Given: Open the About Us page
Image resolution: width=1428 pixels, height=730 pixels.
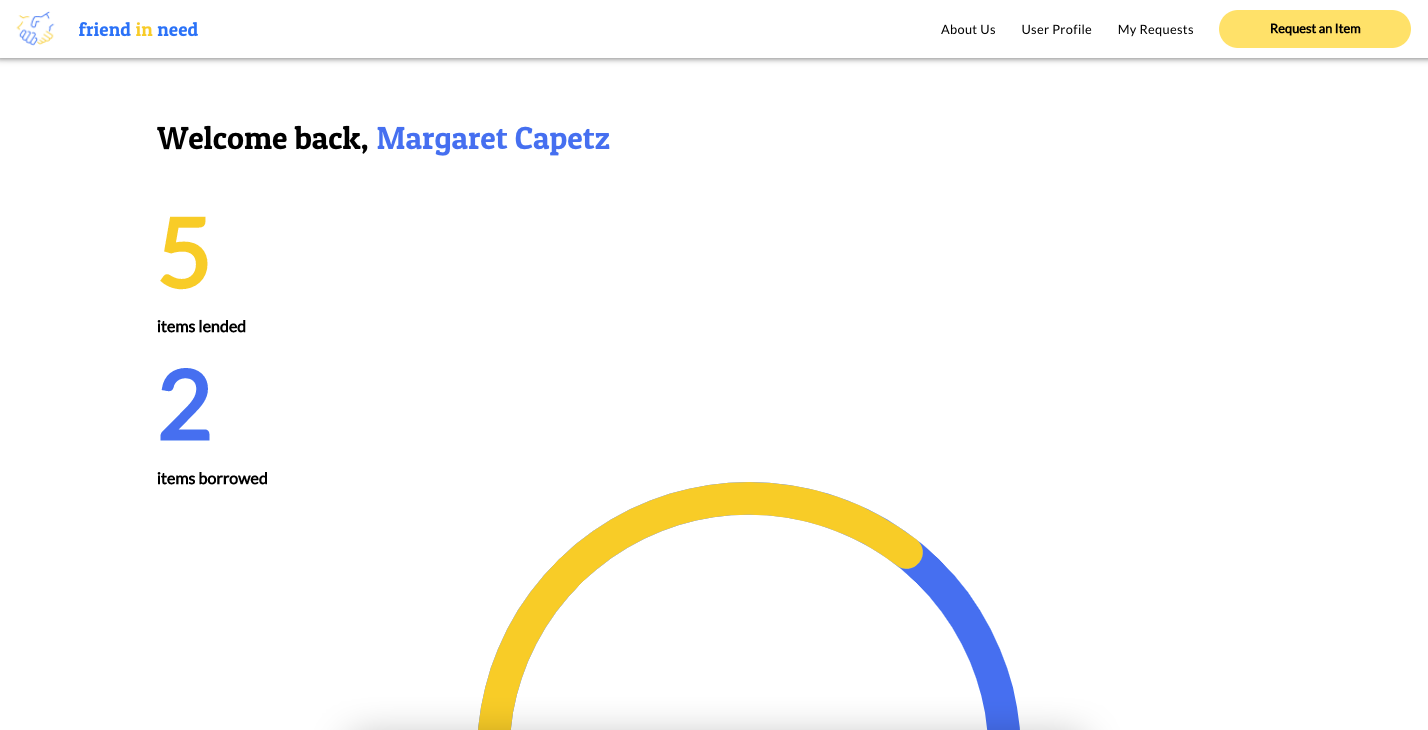Looking at the screenshot, I should click(x=968, y=29).
